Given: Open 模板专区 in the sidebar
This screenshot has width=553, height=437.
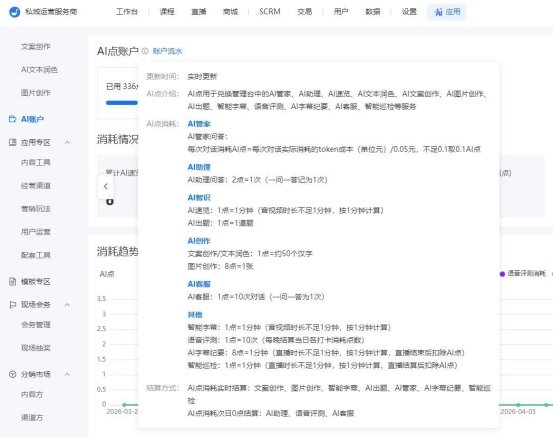Looking at the screenshot, I should point(36,281).
